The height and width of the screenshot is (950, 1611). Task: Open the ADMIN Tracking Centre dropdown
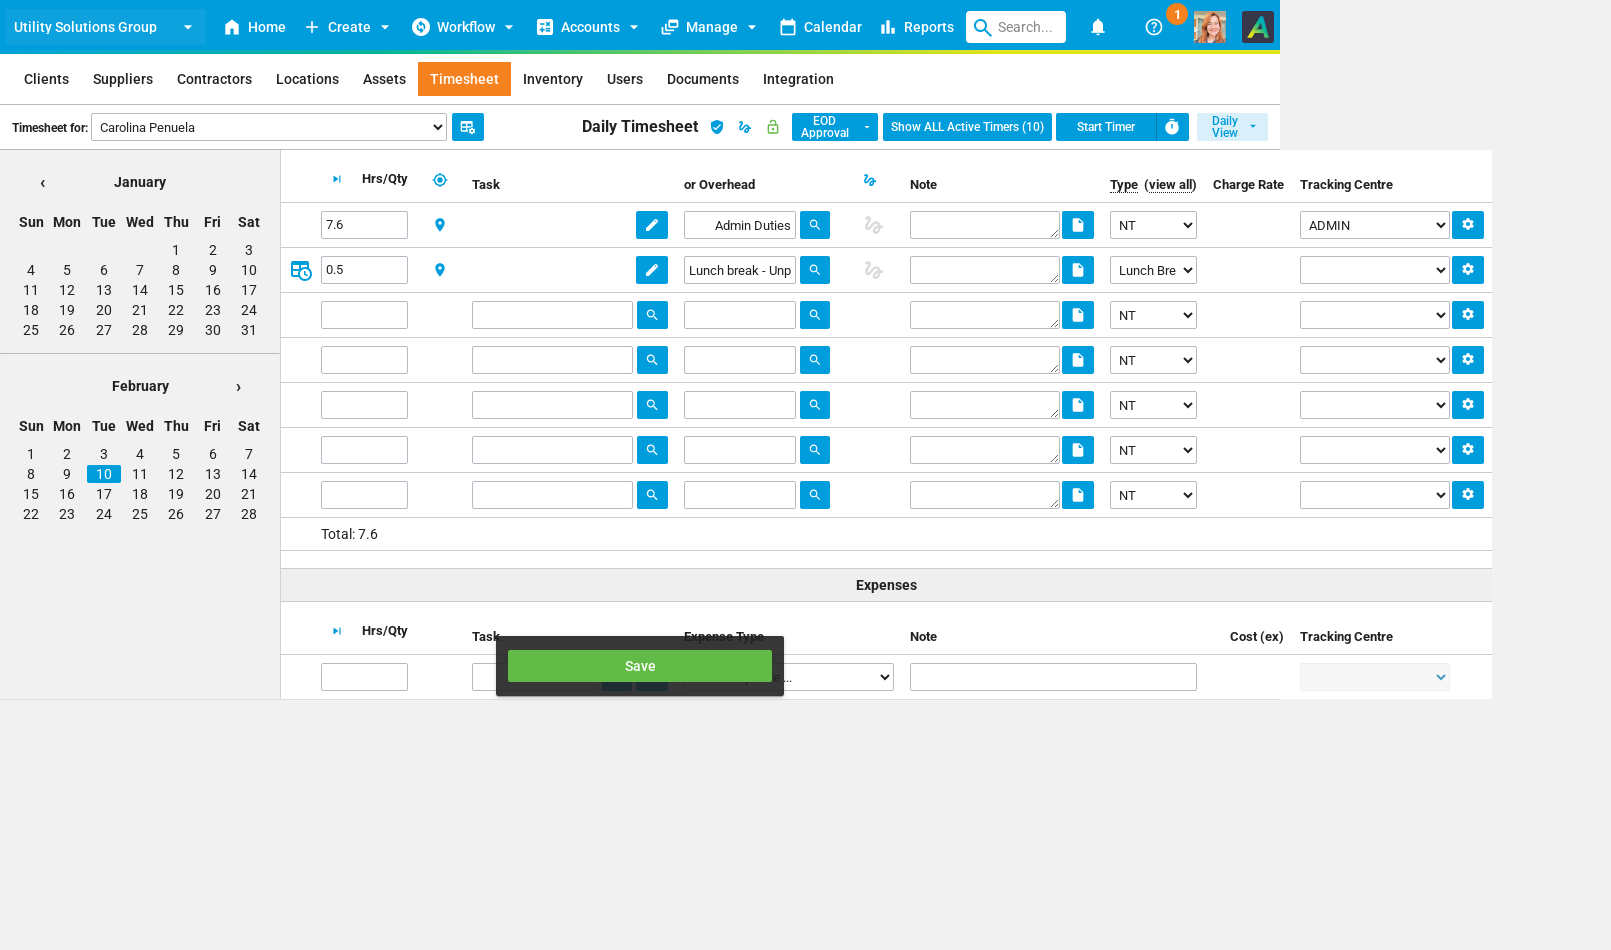click(1374, 225)
